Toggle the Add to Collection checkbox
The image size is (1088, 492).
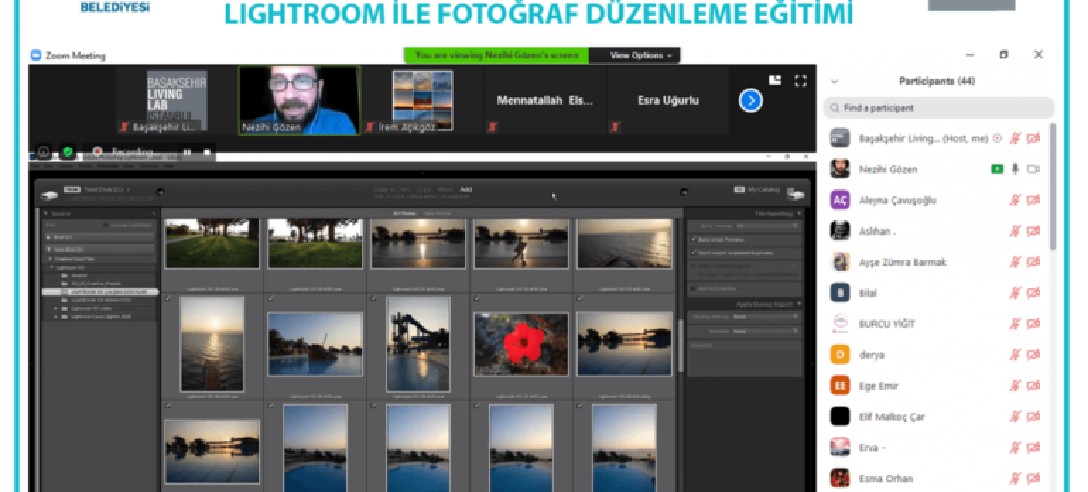pyautogui.click(x=694, y=288)
